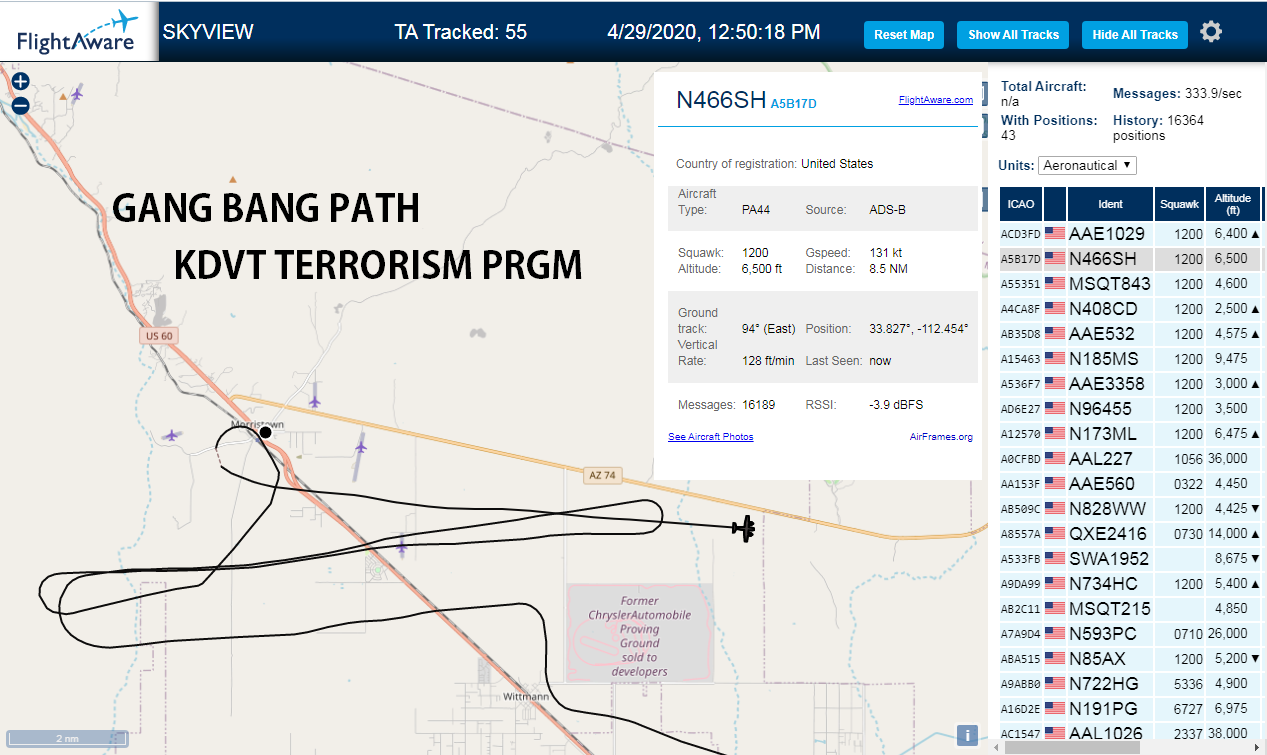Click the flag icon in QXE2416 row
The width and height of the screenshot is (1267, 755).
(x=1055, y=533)
